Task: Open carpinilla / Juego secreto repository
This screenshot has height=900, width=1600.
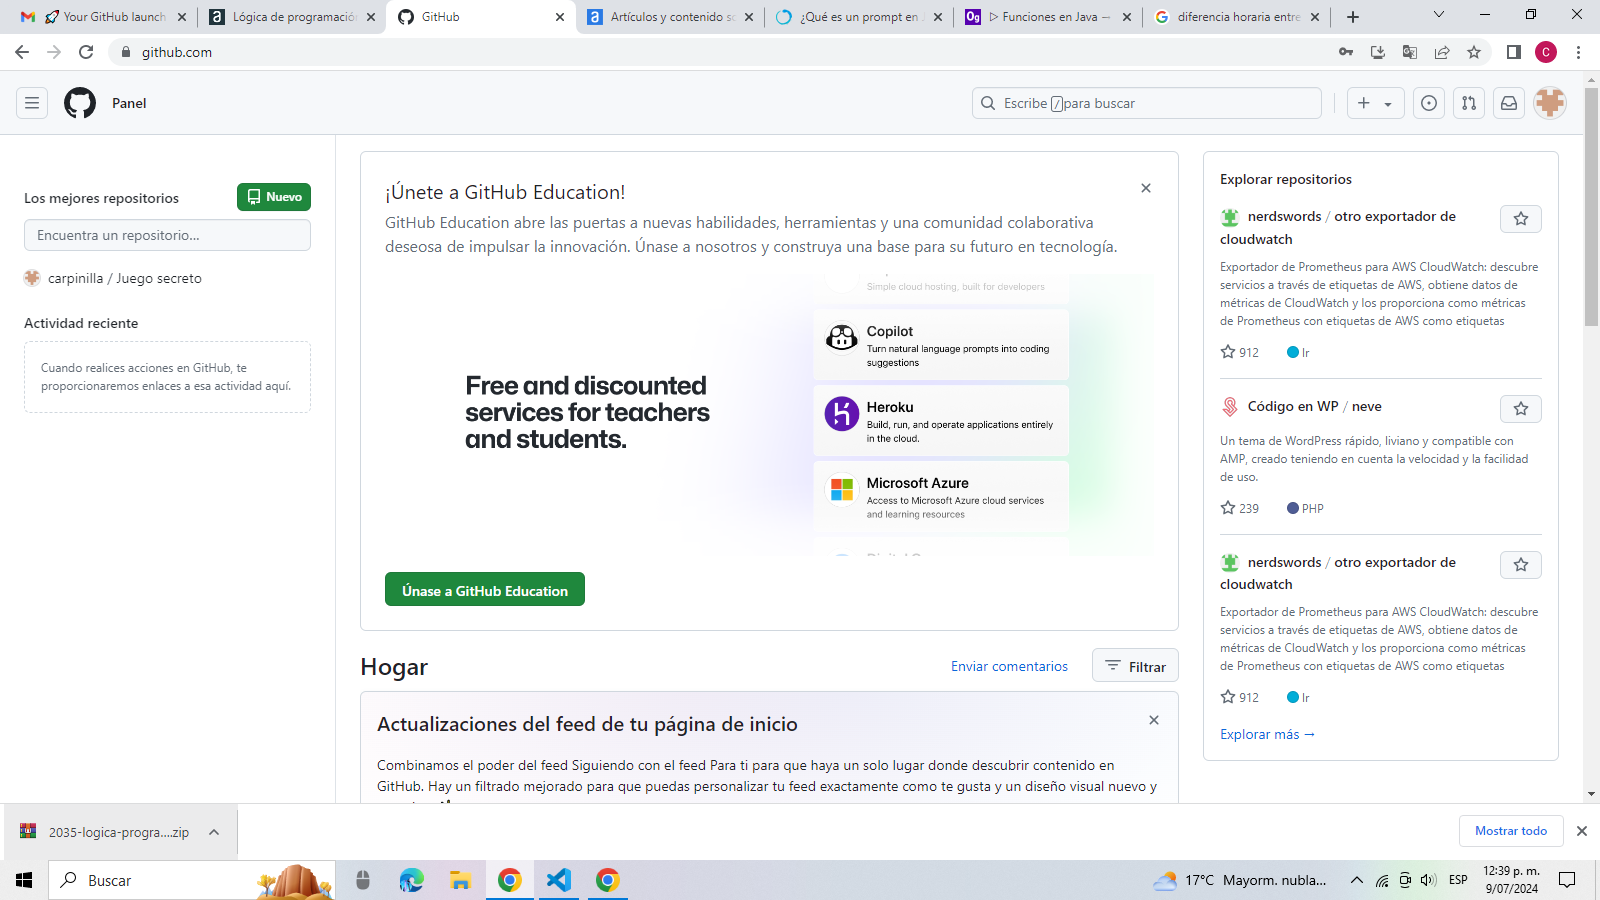Action: [125, 278]
